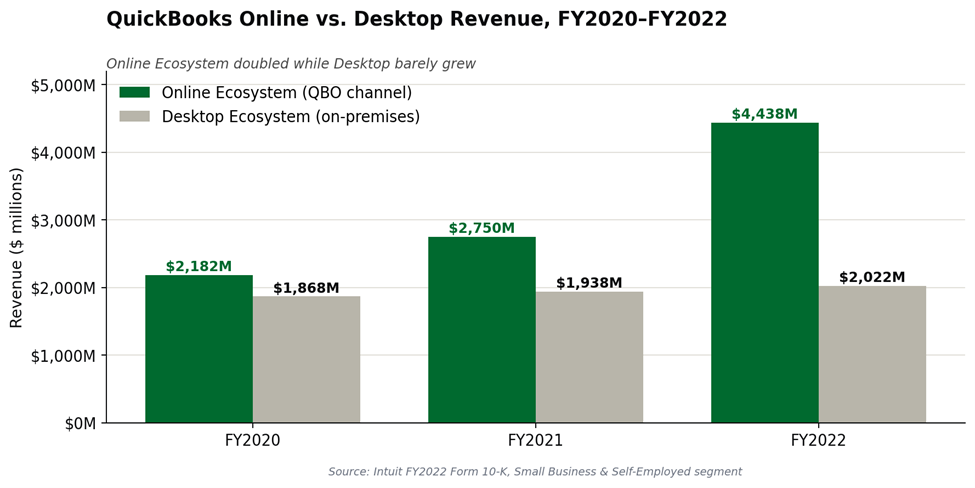
Task: Click the '$0M' y-axis tick label
Action: [x=81, y=424]
